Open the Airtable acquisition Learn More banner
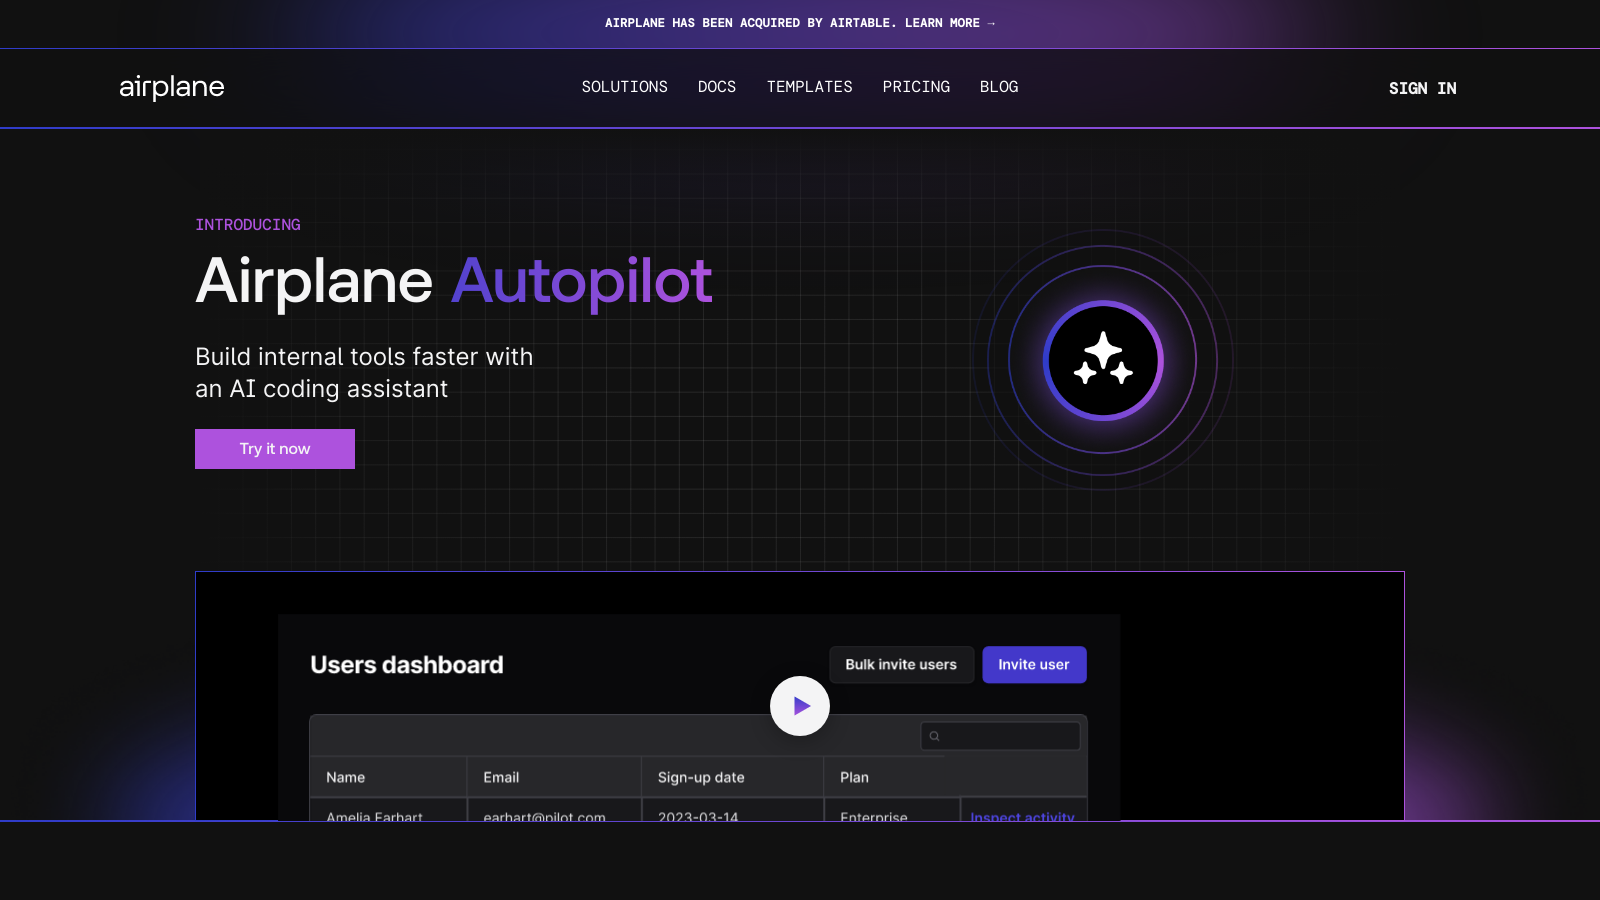The height and width of the screenshot is (900, 1600). (x=800, y=23)
